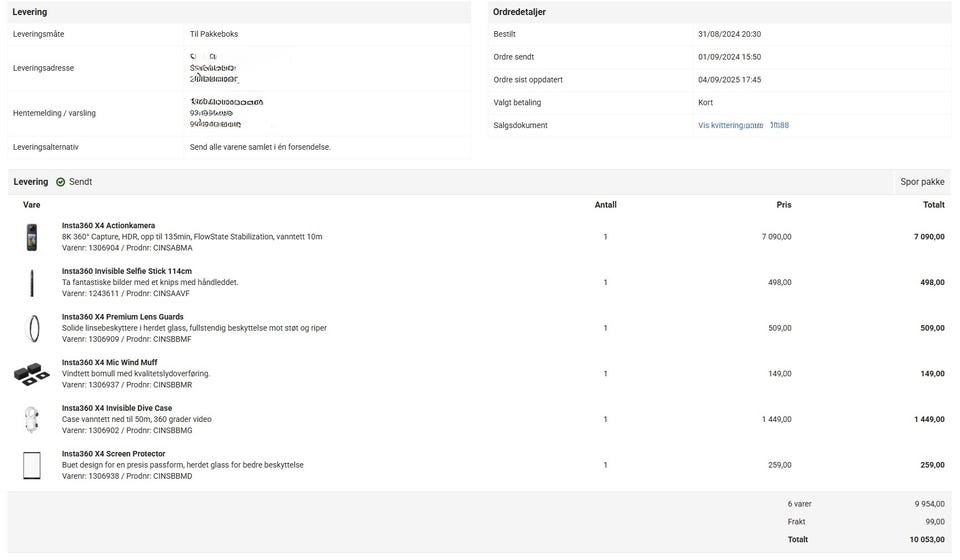
Task: Select the Til Pakkeboks delivery method text
Action: 214,34
